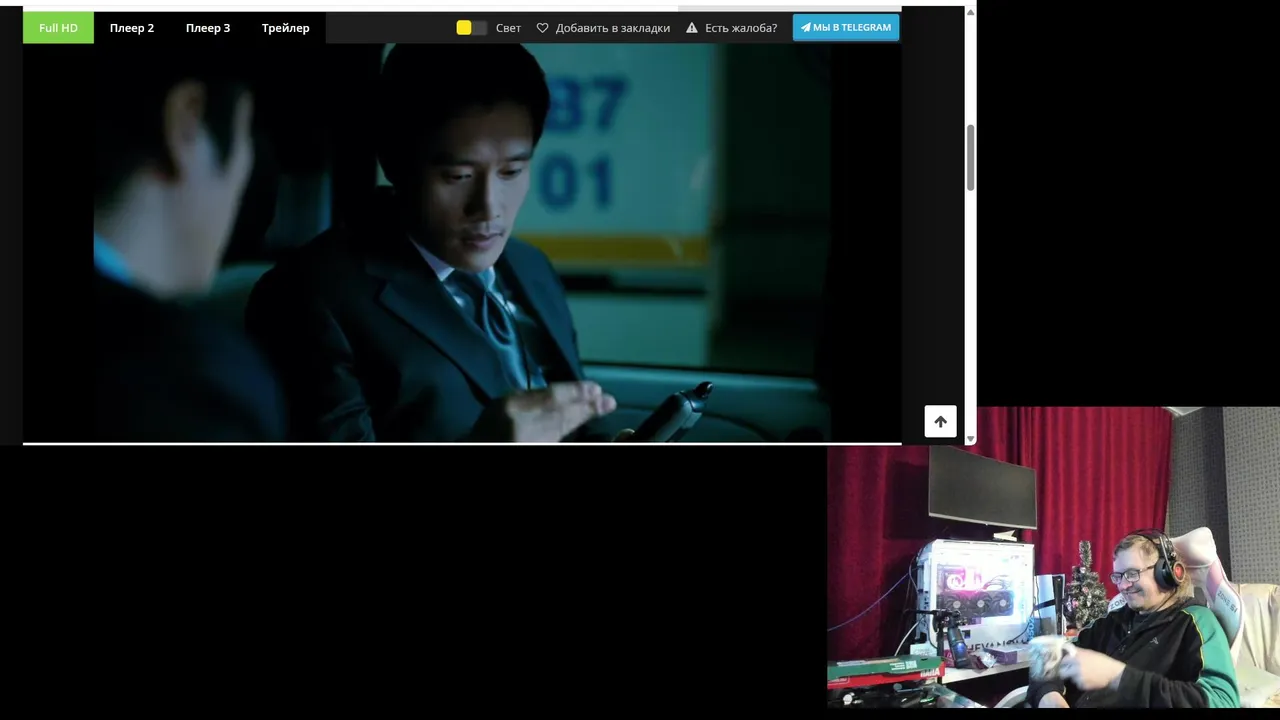Click the scroll-to-top arrow button
The height and width of the screenshot is (720, 1280).
[x=940, y=421]
